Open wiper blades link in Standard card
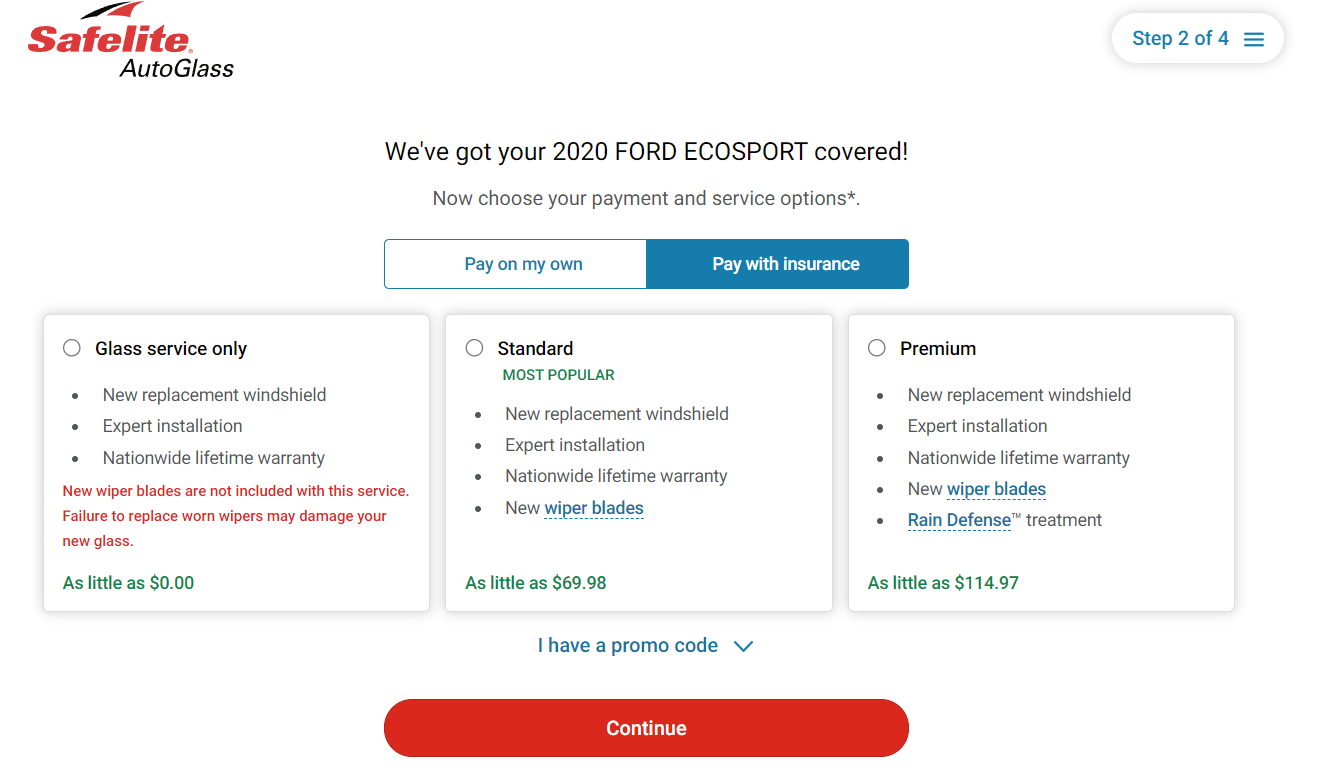 [594, 508]
